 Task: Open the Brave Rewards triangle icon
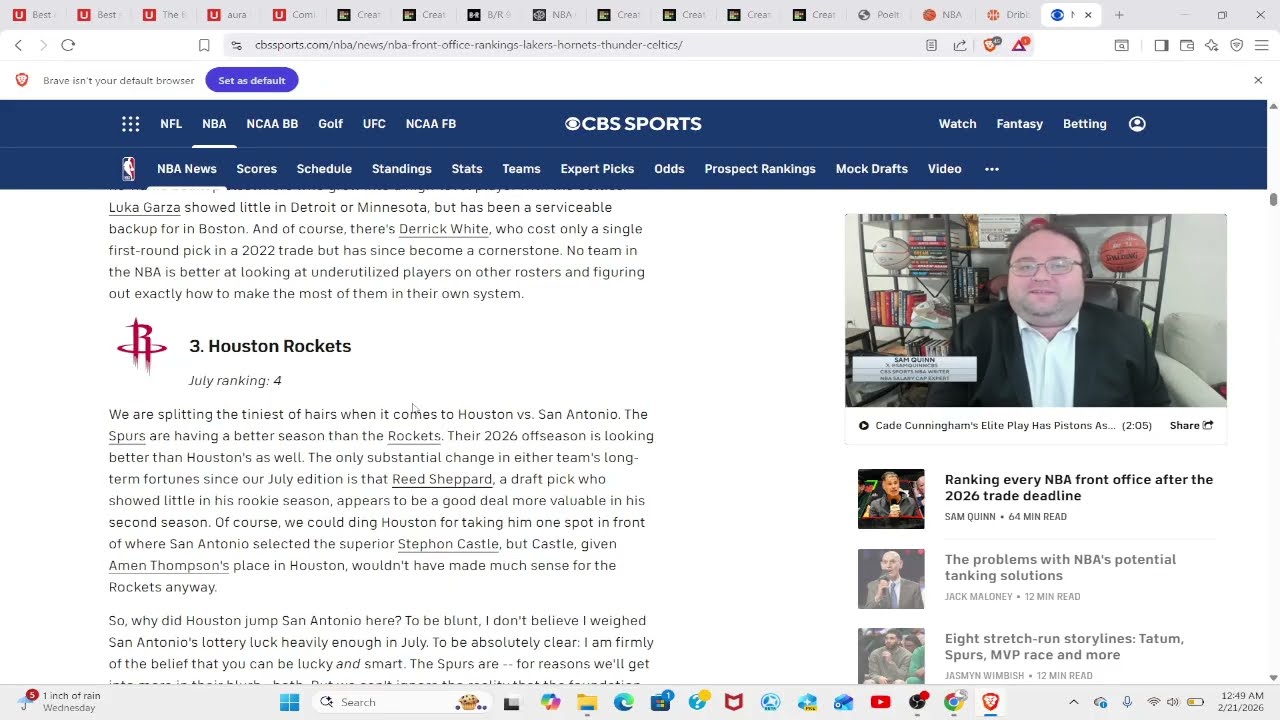pyautogui.click(x=1020, y=44)
